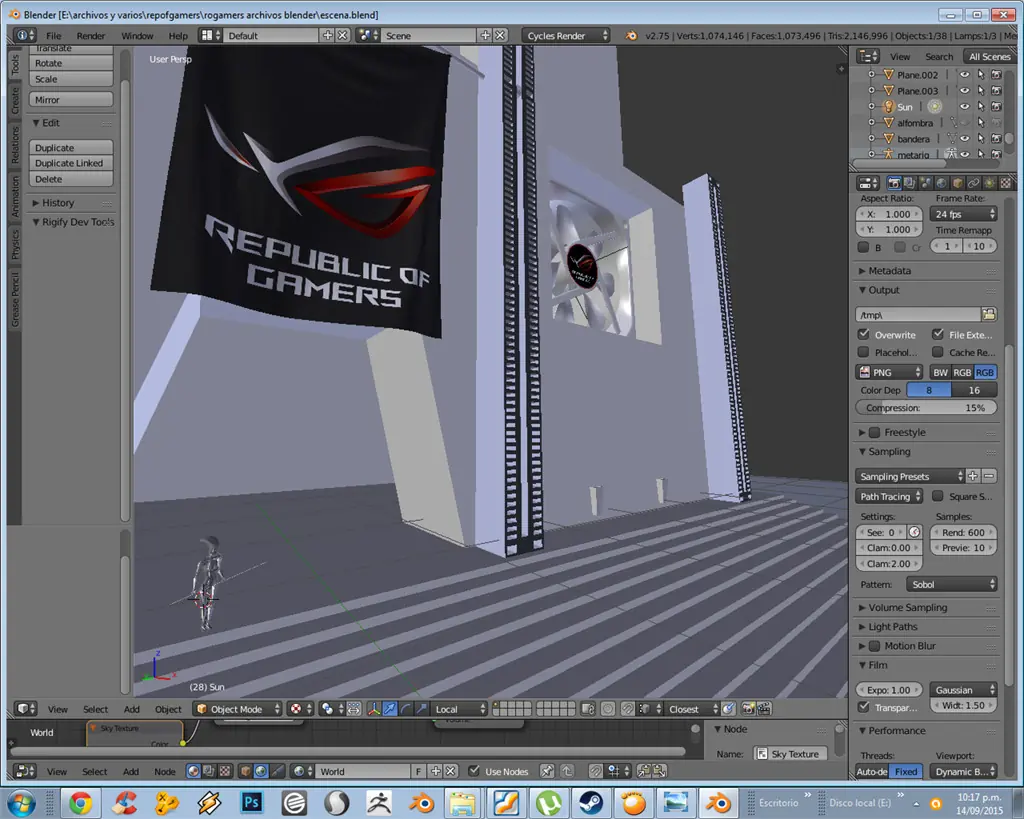
Task: Open the File menu
Action: pos(54,36)
